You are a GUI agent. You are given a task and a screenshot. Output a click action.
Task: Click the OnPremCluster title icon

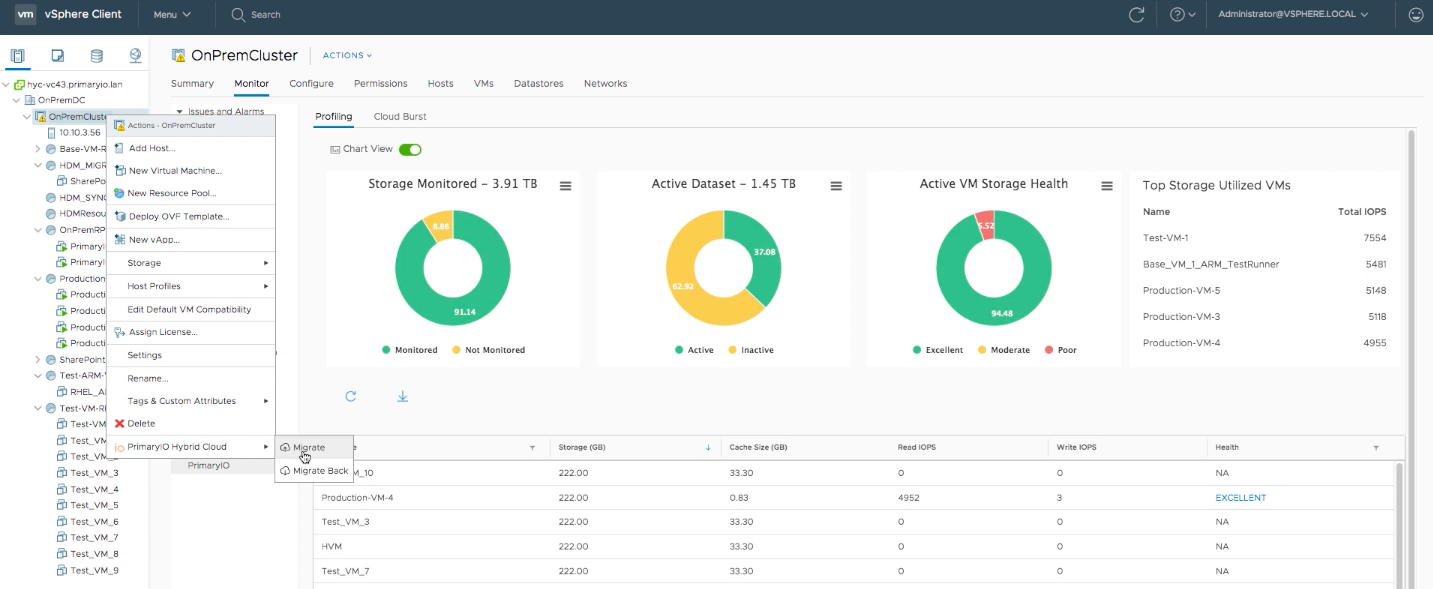click(179, 56)
